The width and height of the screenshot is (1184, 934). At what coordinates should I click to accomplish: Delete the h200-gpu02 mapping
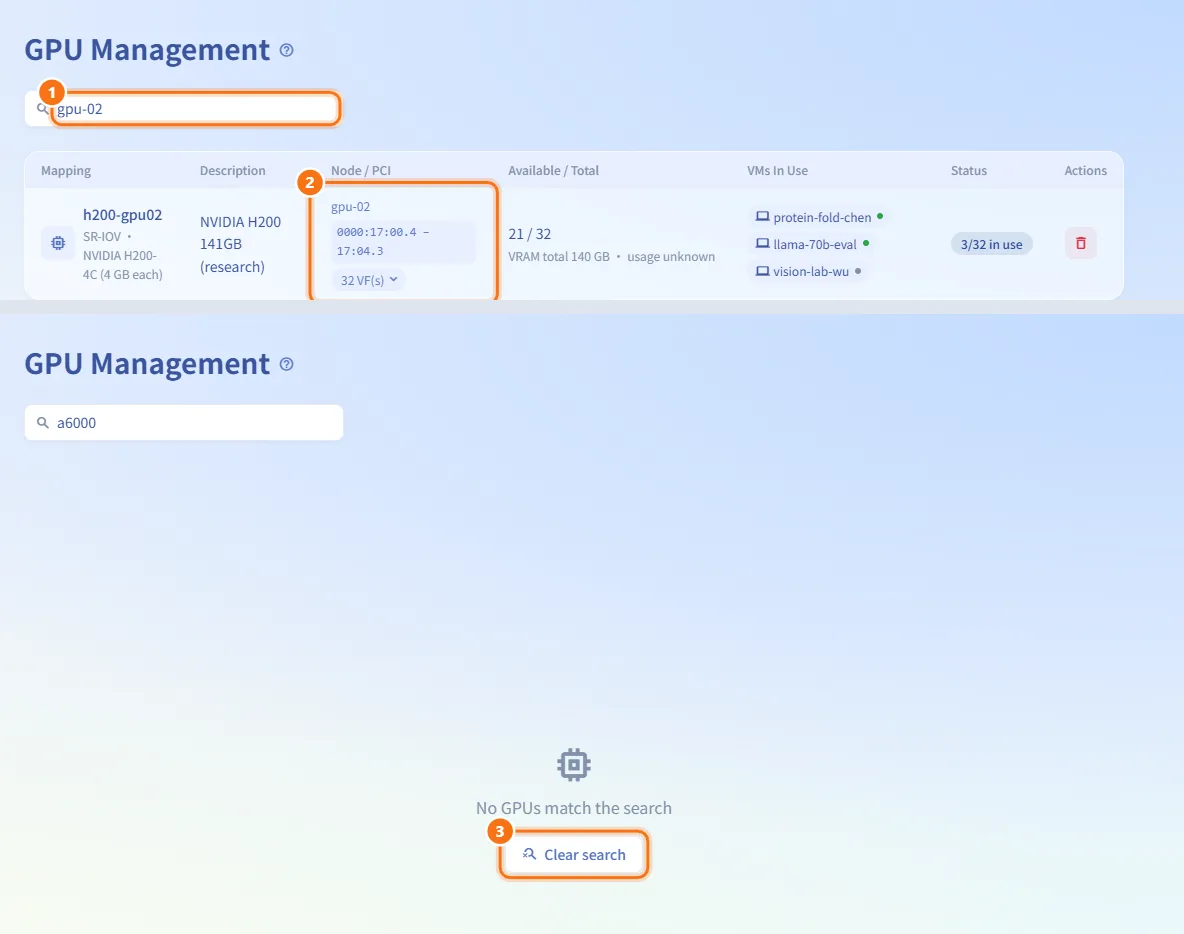point(1081,243)
